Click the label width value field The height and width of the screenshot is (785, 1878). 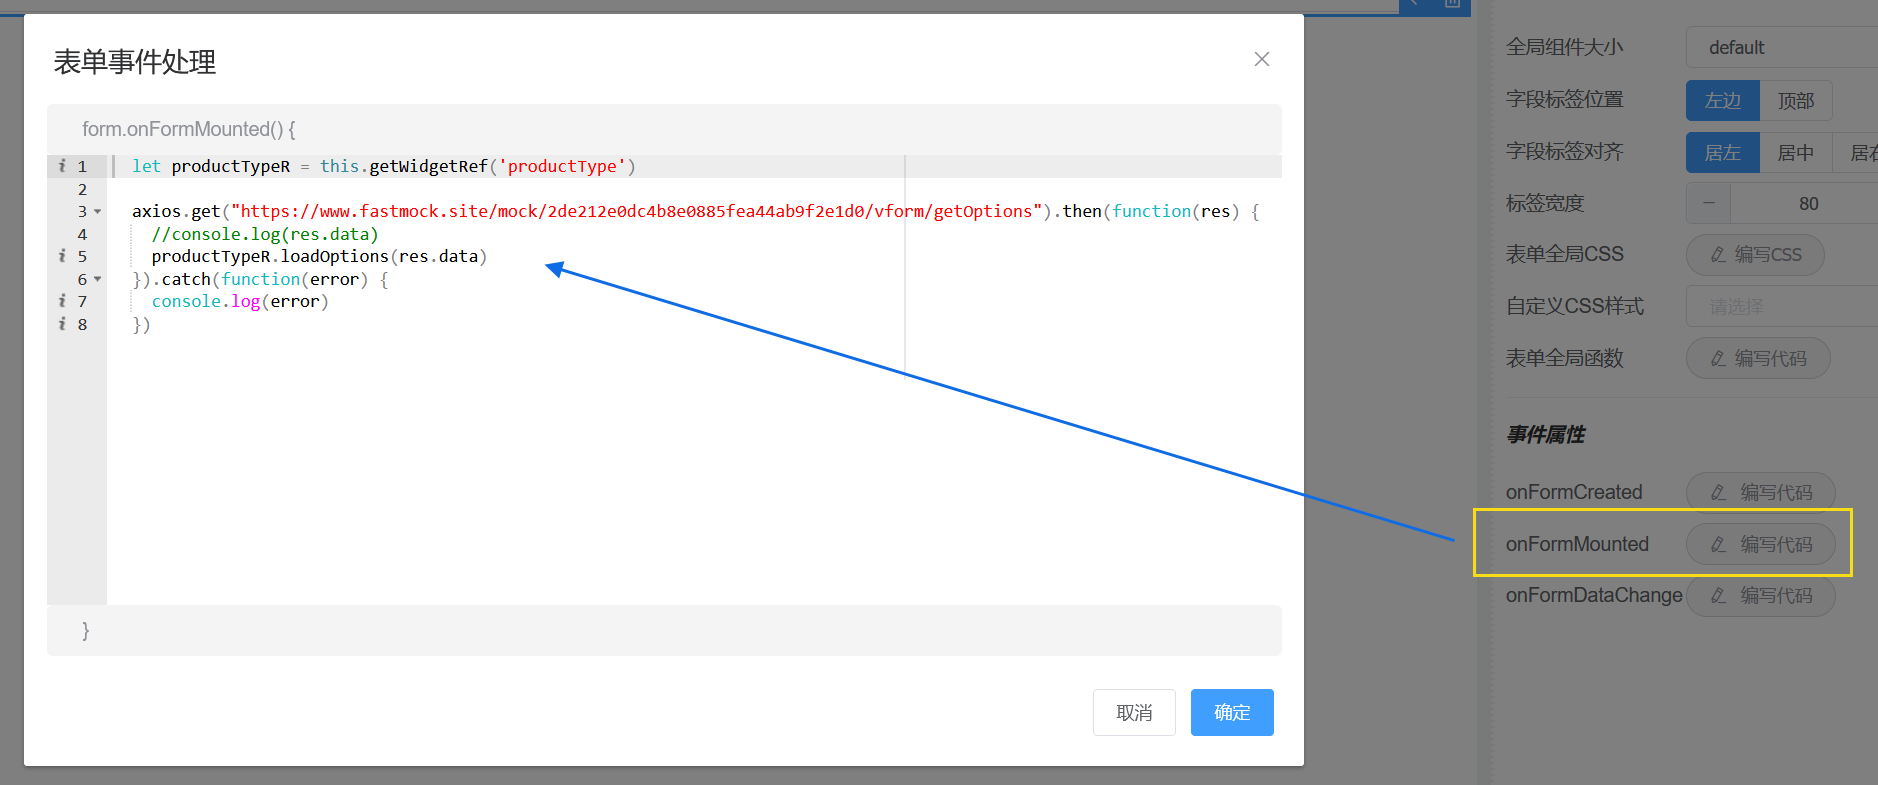pyautogui.click(x=1807, y=204)
